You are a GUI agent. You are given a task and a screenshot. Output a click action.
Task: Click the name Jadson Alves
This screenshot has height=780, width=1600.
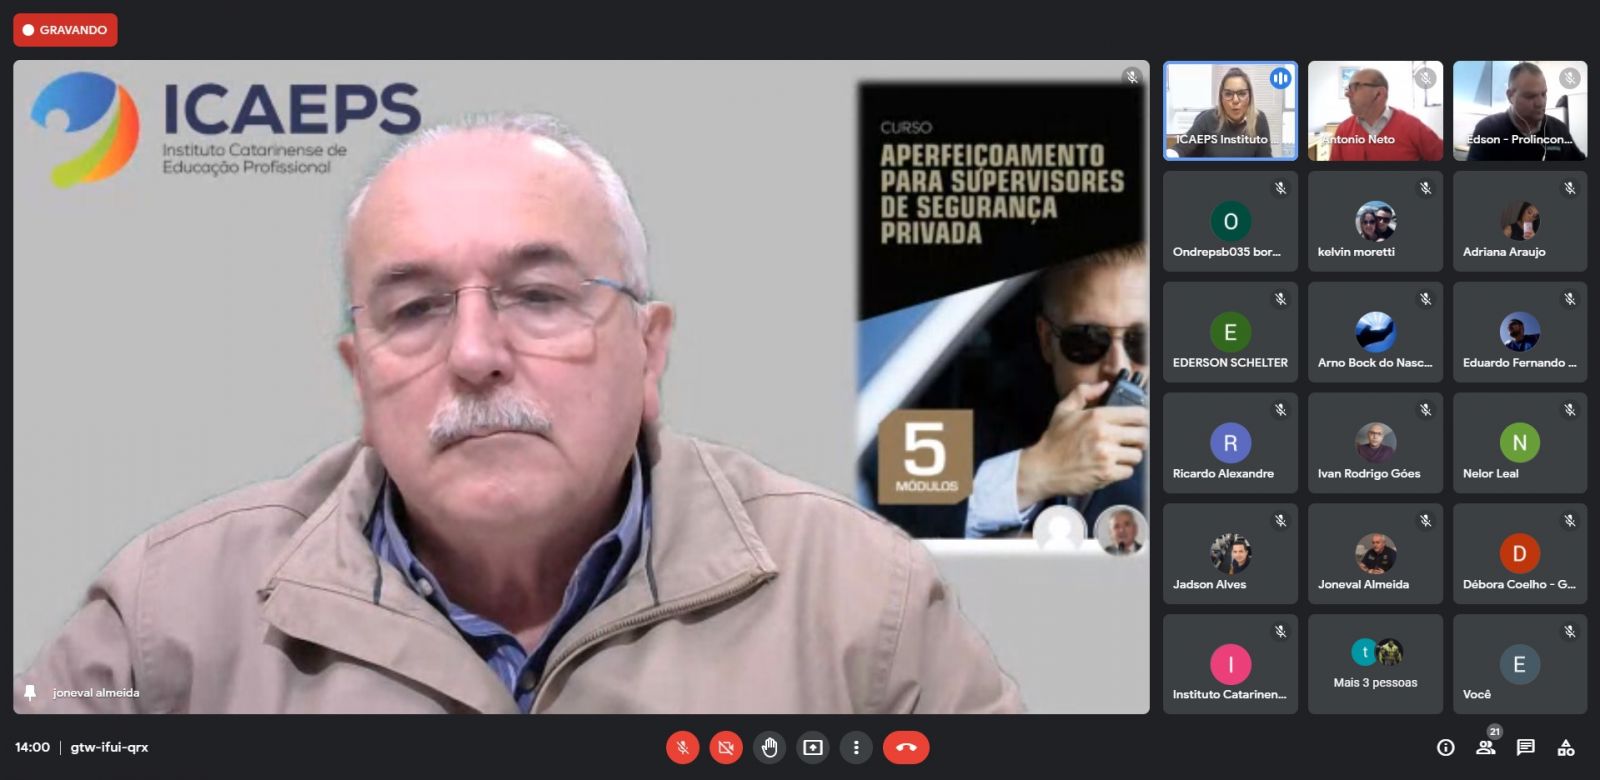[1209, 585]
